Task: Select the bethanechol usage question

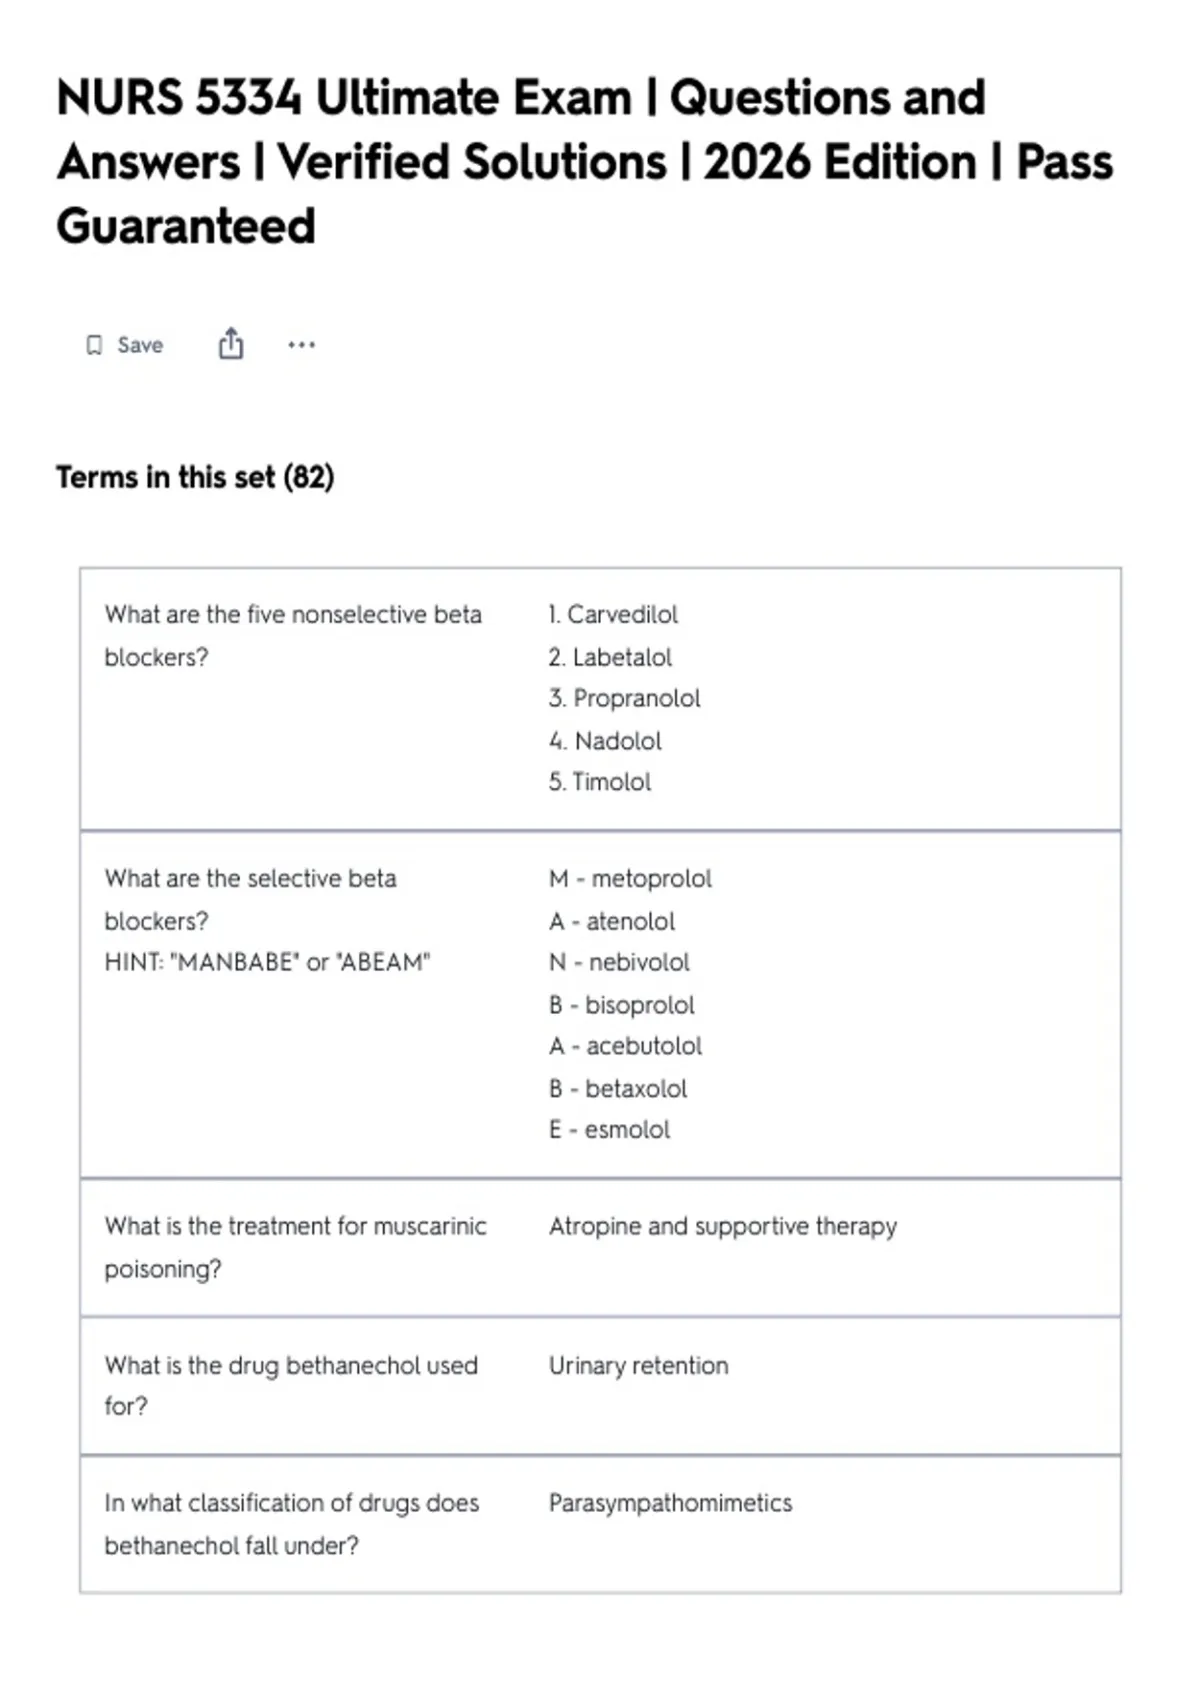Action: point(291,1385)
